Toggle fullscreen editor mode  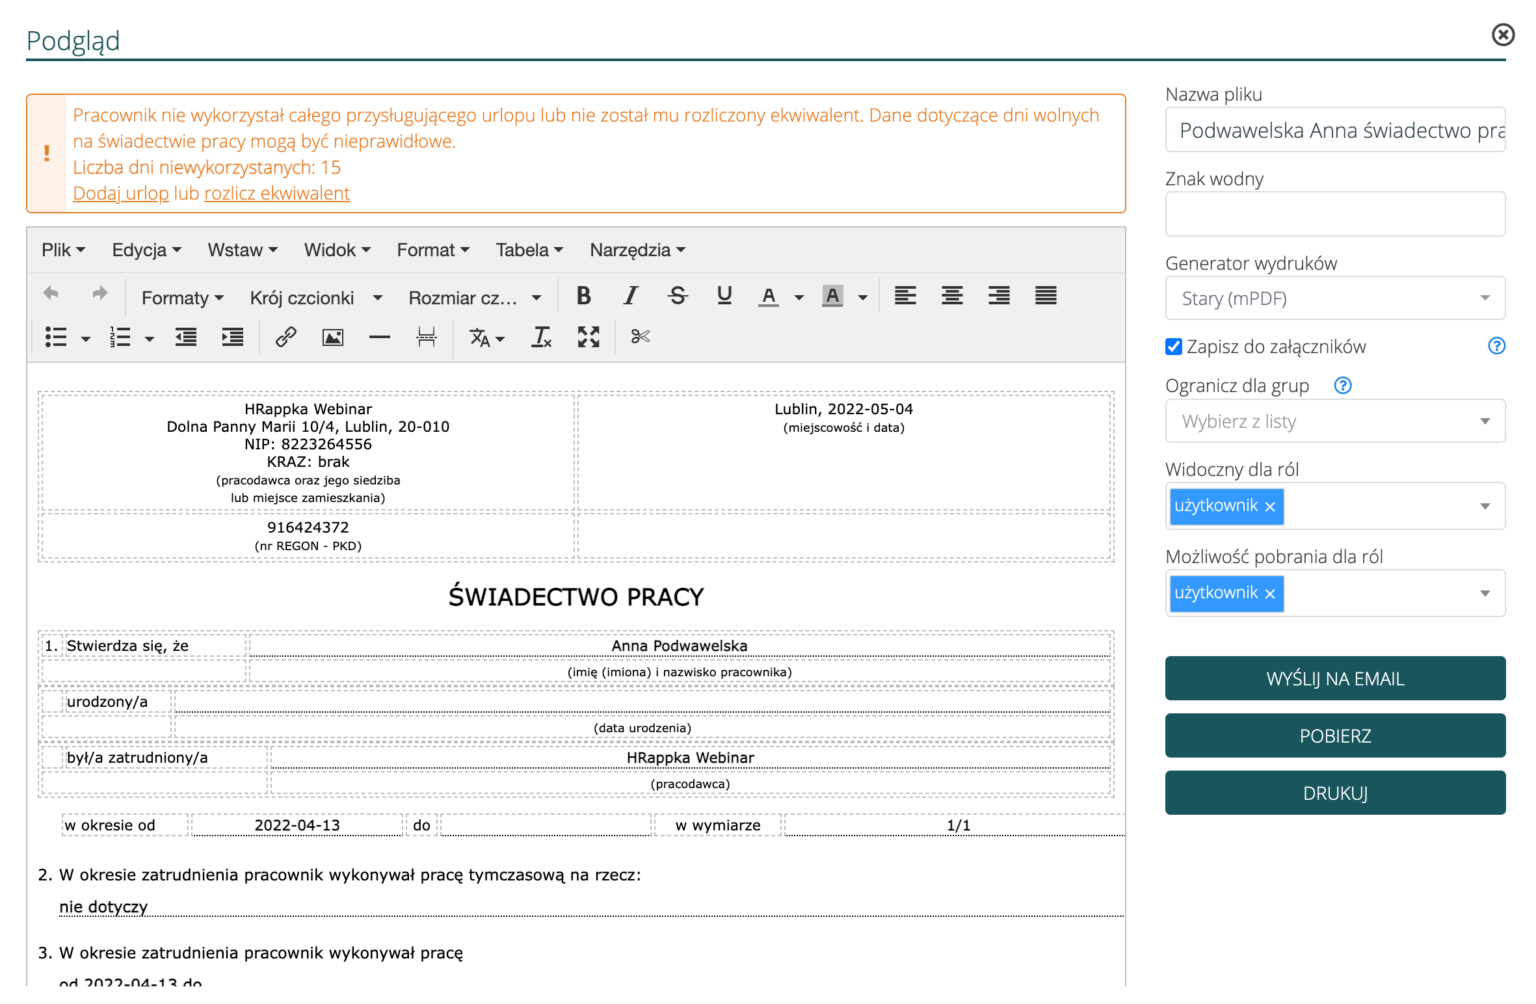coord(588,338)
